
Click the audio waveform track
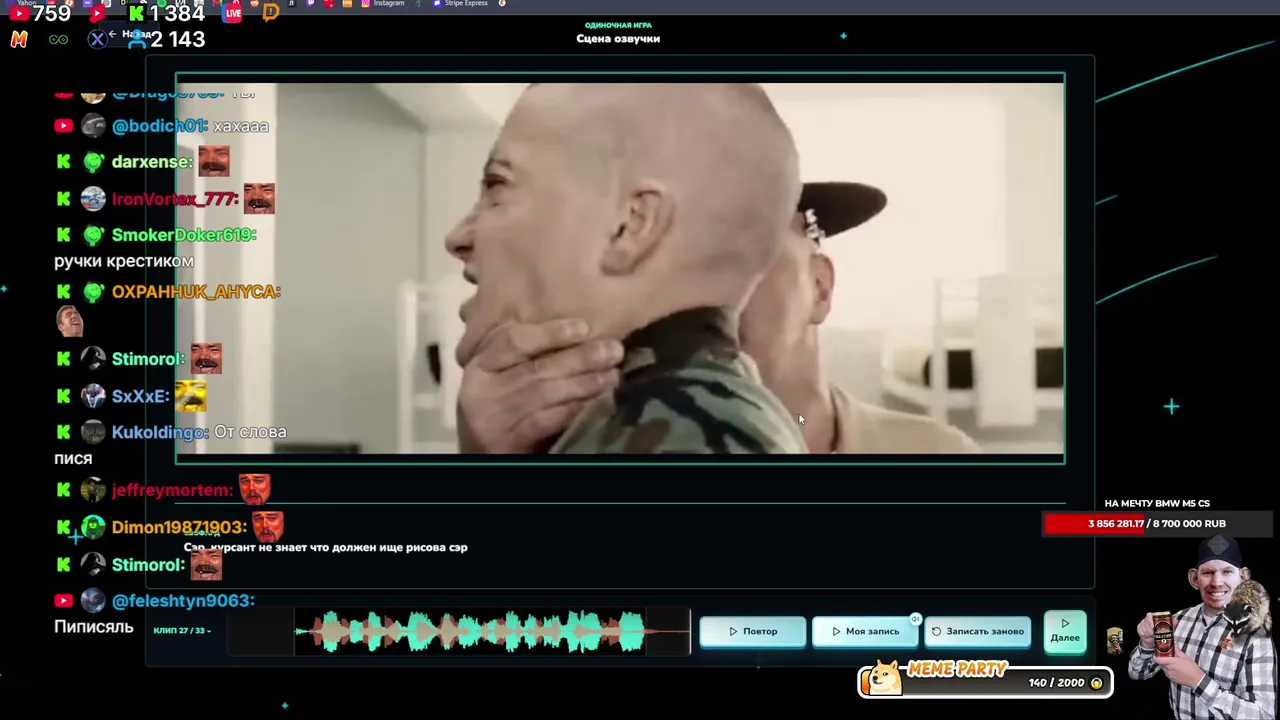click(460, 631)
